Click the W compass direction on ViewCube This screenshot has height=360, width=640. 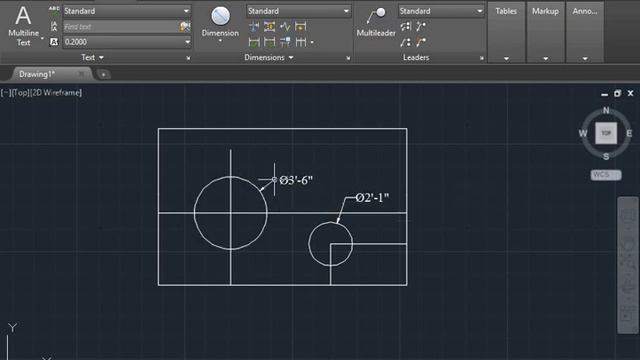coord(583,133)
